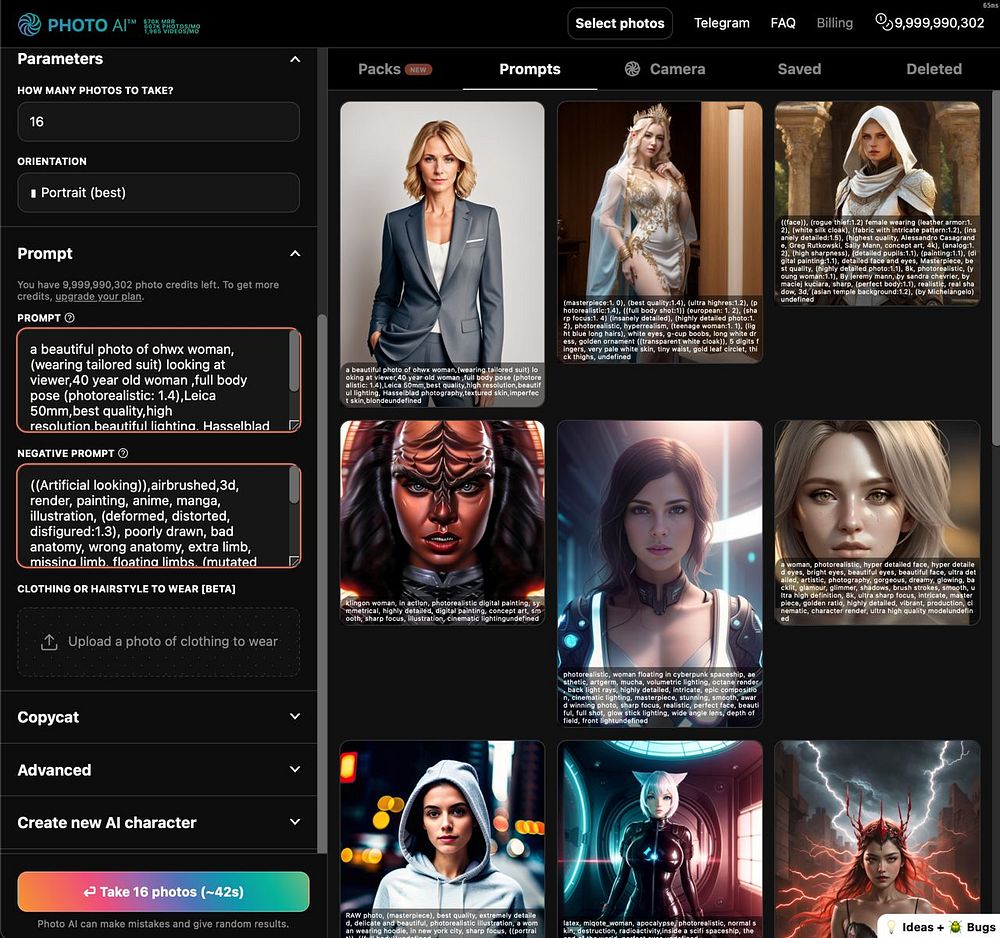Open the Telegram link
This screenshot has height=938, width=1000.
tap(721, 23)
